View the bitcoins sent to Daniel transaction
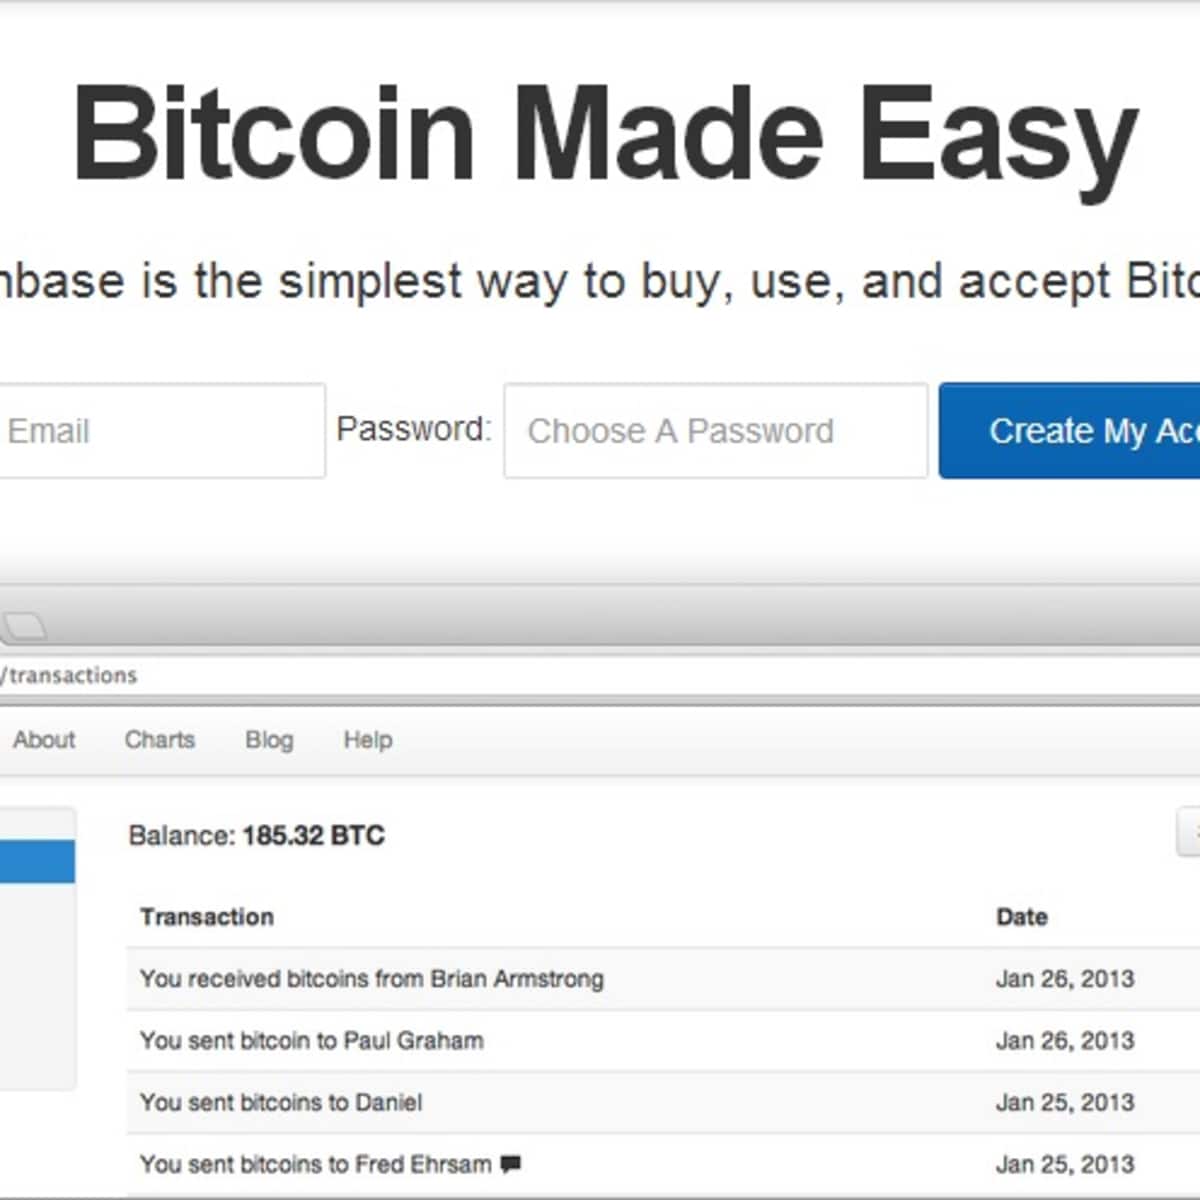The width and height of the screenshot is (1200, 1200). (x=280, y=1103)
